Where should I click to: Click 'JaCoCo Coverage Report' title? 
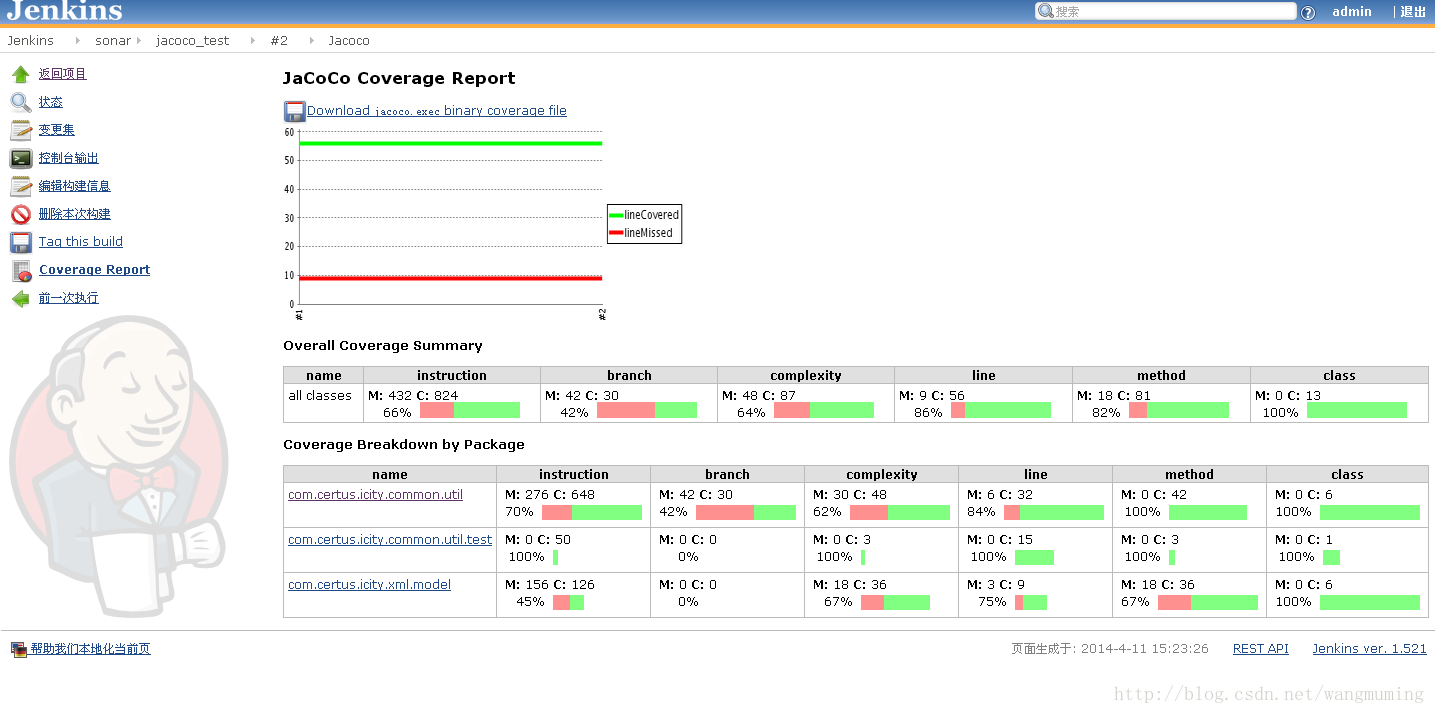[399, 78]
